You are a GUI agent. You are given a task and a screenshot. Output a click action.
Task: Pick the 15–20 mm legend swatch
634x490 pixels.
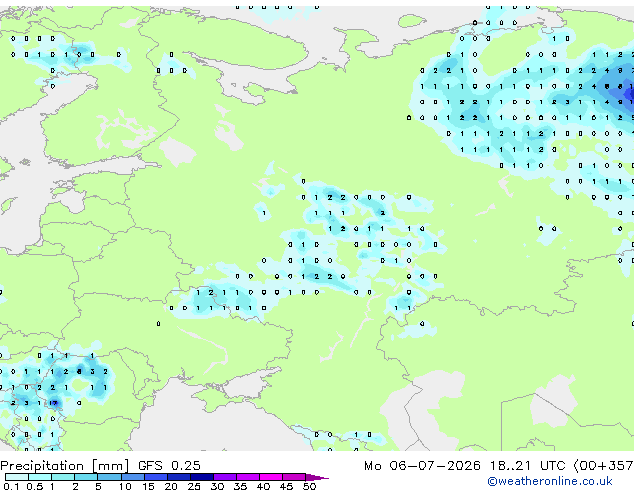[156, 477]
